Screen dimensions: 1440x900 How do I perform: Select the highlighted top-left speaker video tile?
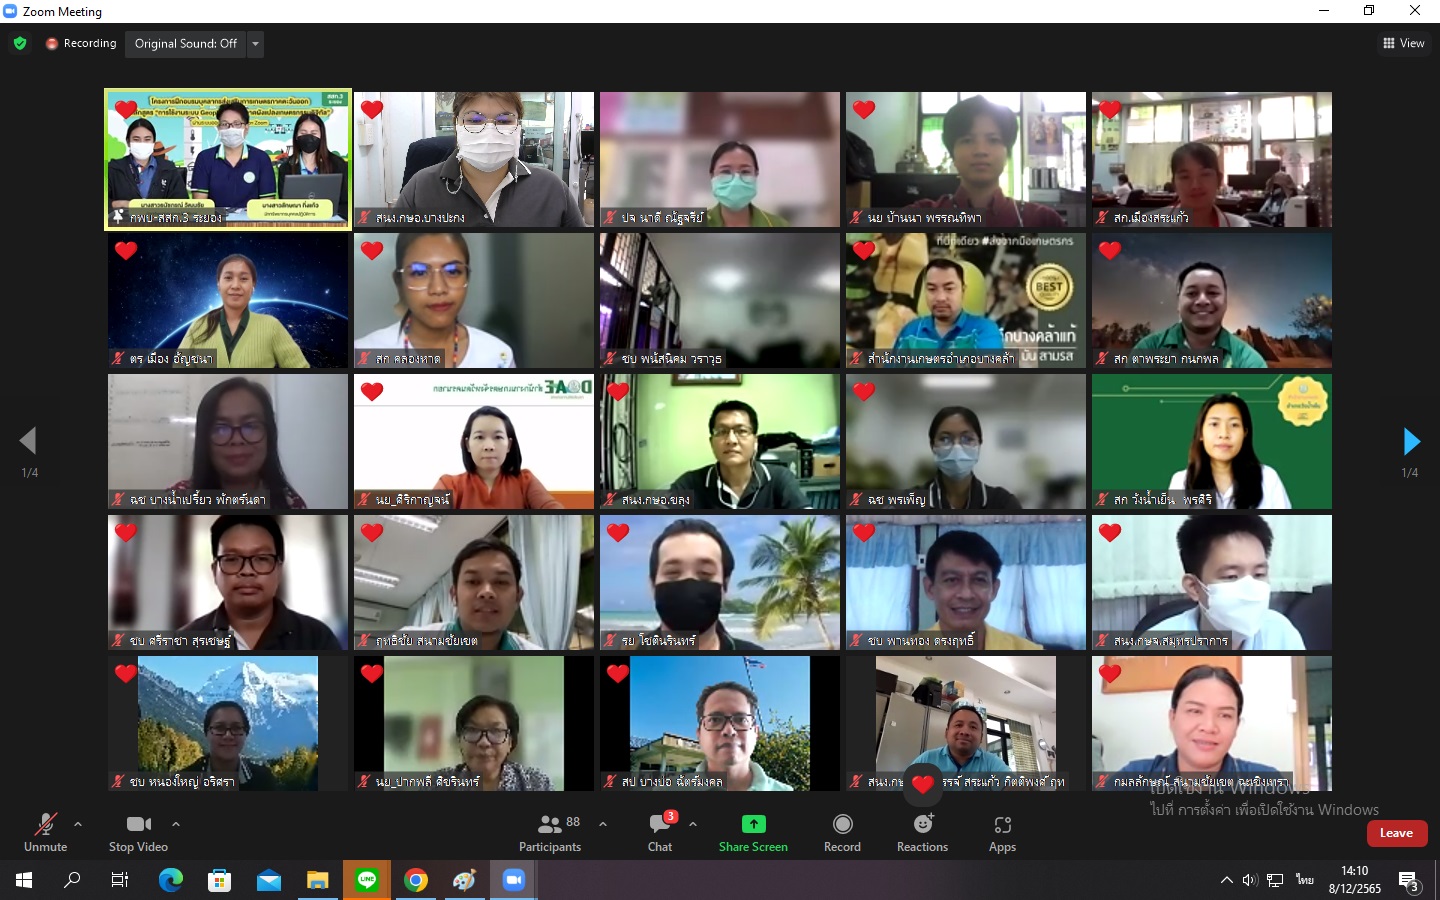click(228, 159)
